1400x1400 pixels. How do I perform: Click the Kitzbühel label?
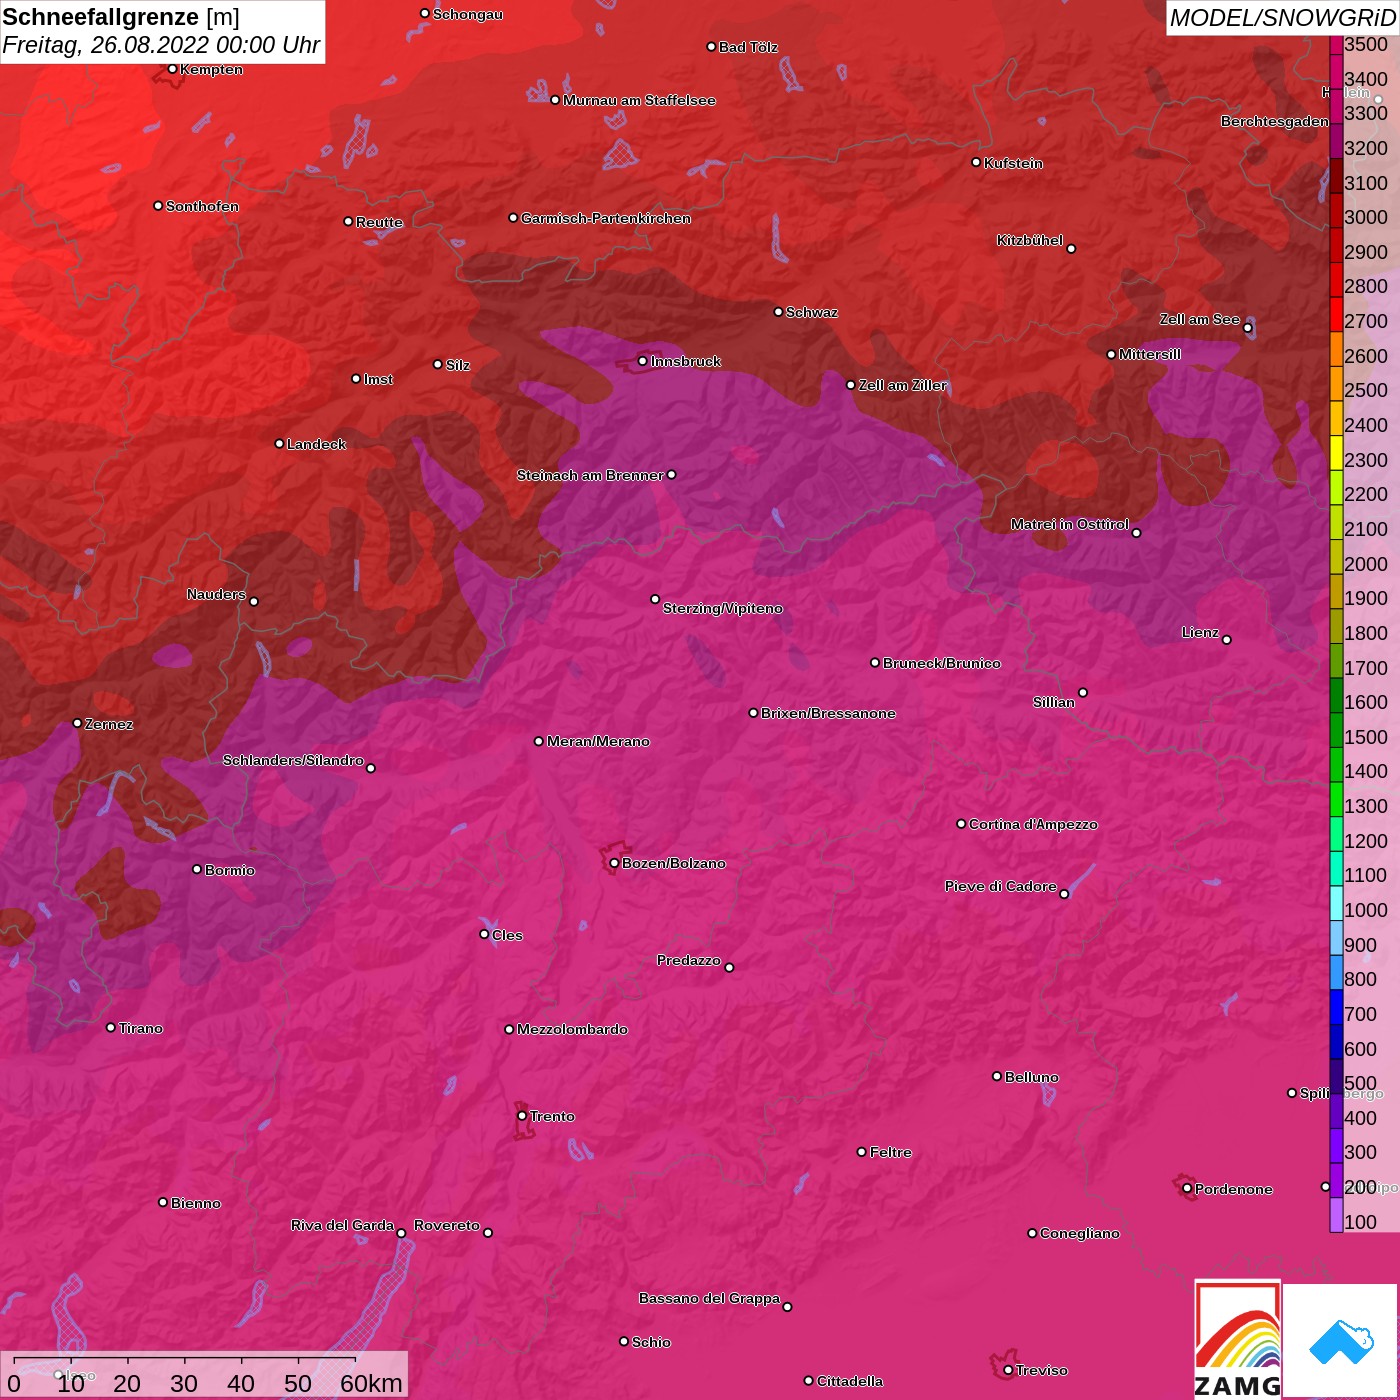[1030, 240]
